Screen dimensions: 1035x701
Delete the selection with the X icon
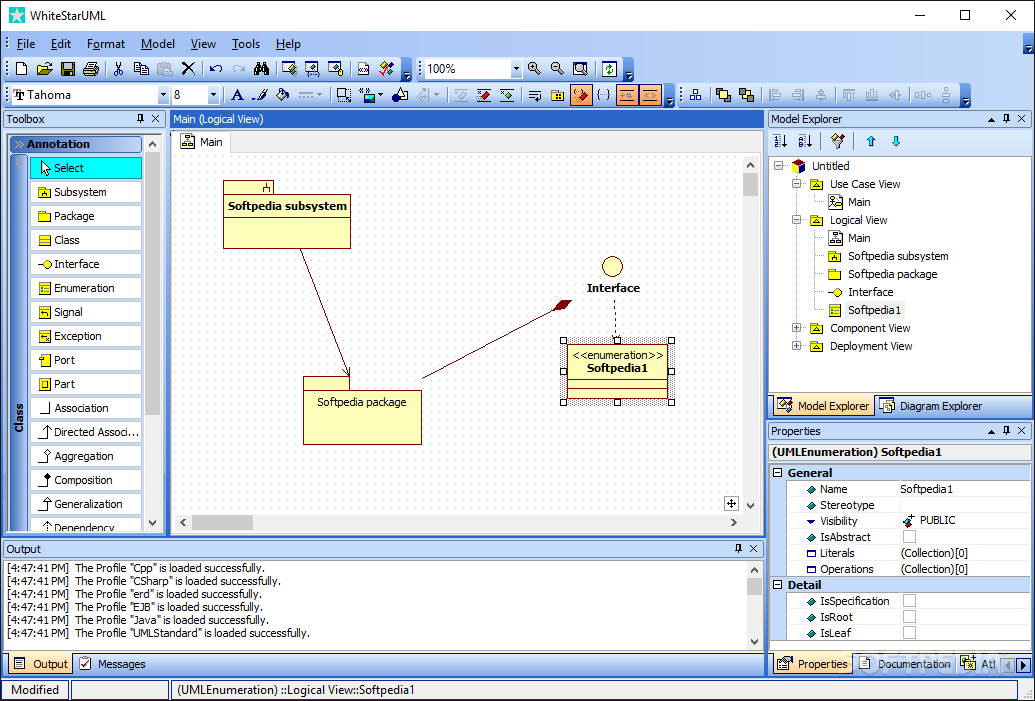(x=188, y=69)
